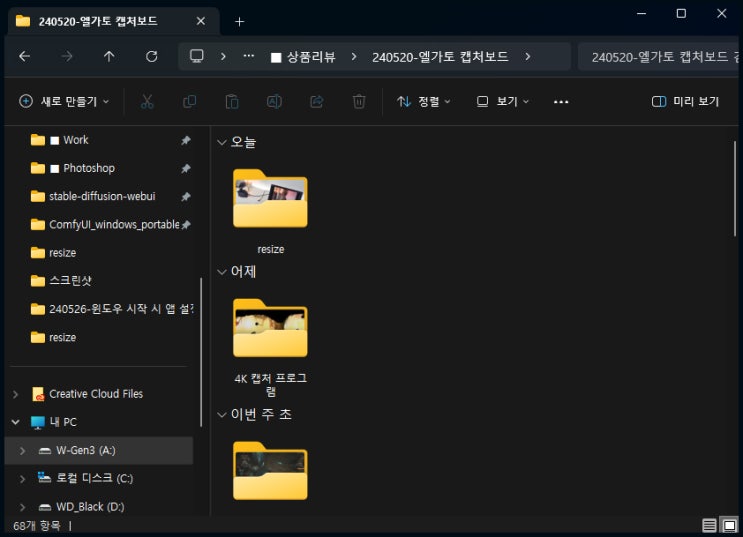Expand Creative Cloud Files tree node
This screenshot has height=537, width=743.
pyautogui.click(x=16, y=394)
